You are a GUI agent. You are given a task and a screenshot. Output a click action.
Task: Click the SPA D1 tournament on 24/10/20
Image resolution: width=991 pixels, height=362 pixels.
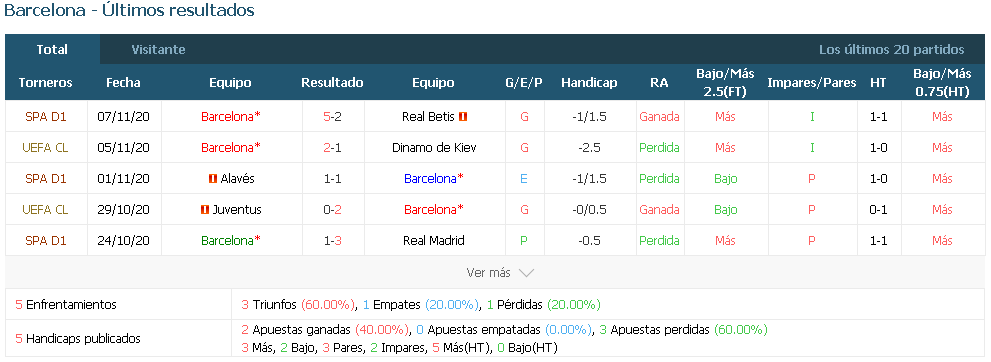[x=46, y=241]
